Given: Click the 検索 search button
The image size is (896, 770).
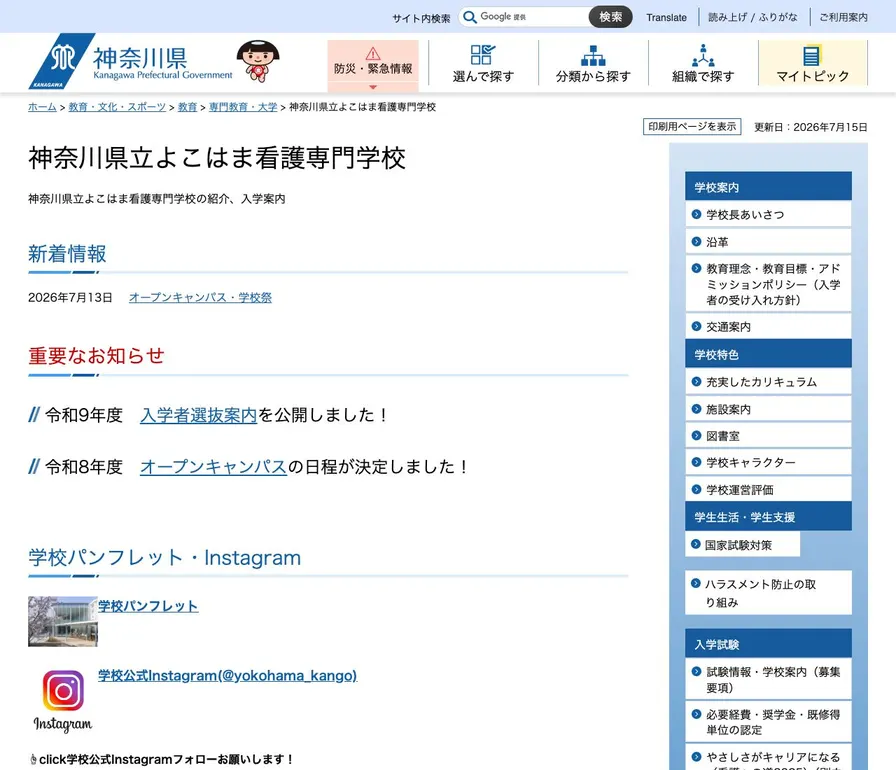Looking at the screenshot, I should click(610, 17).
